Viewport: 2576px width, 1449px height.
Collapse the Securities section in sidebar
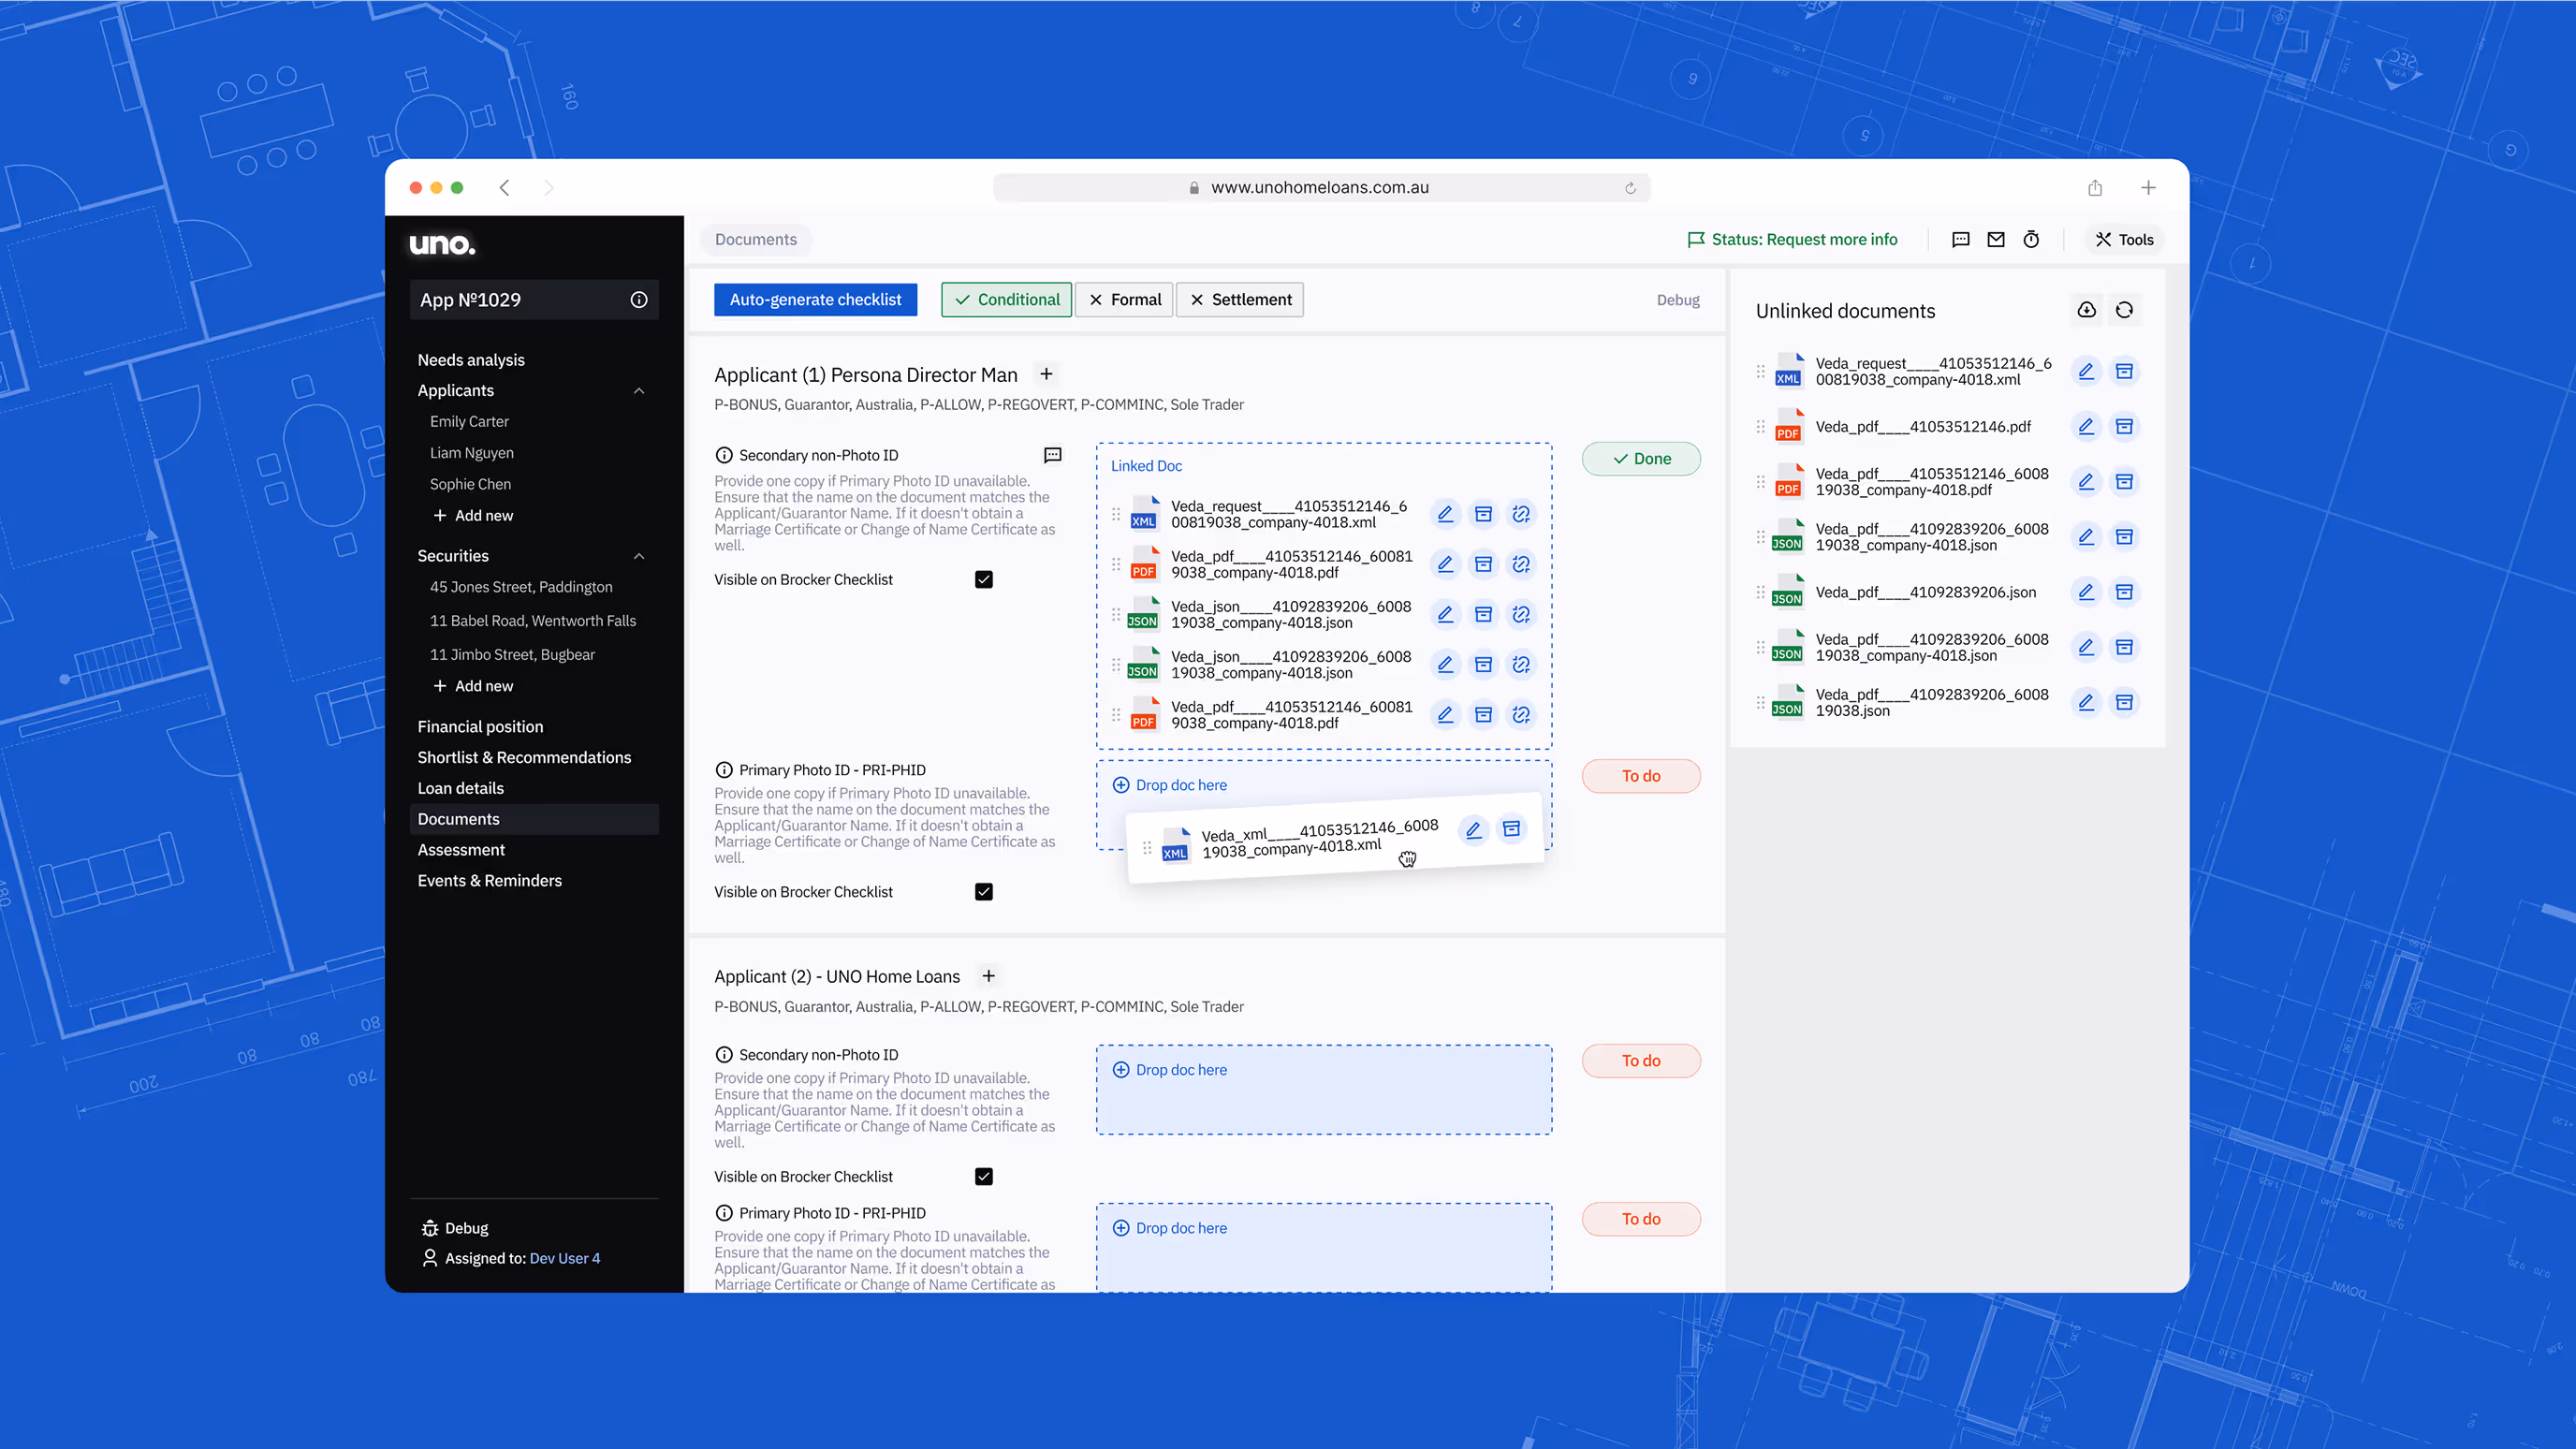[639, 556]
